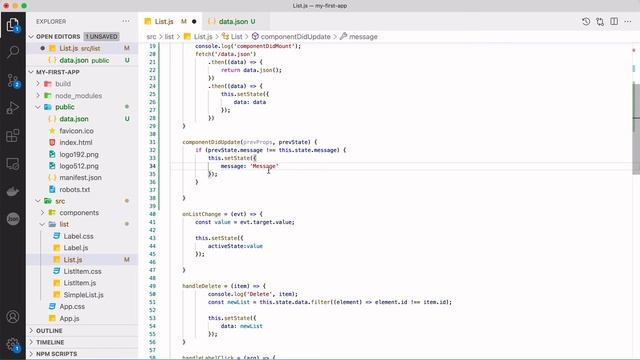Click the List class breadcrumb

tap(236, 37)
